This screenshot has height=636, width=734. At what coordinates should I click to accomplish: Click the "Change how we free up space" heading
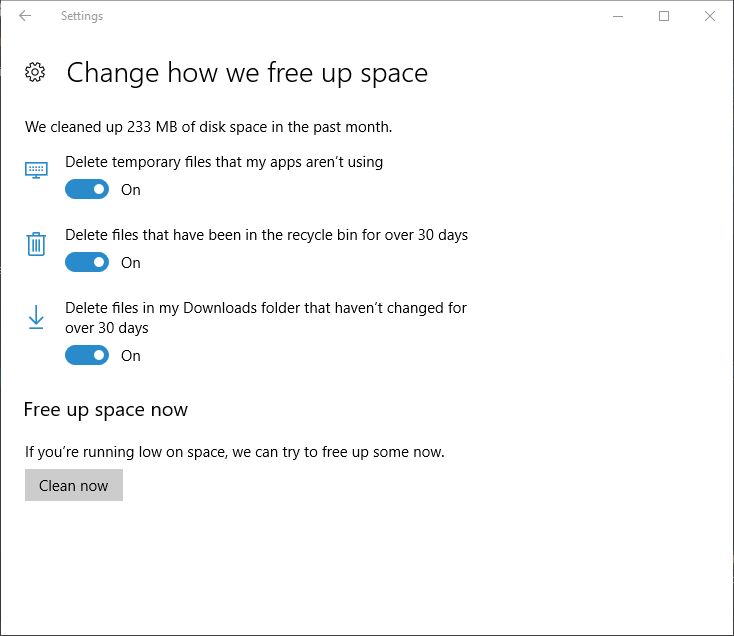point(247,73)
